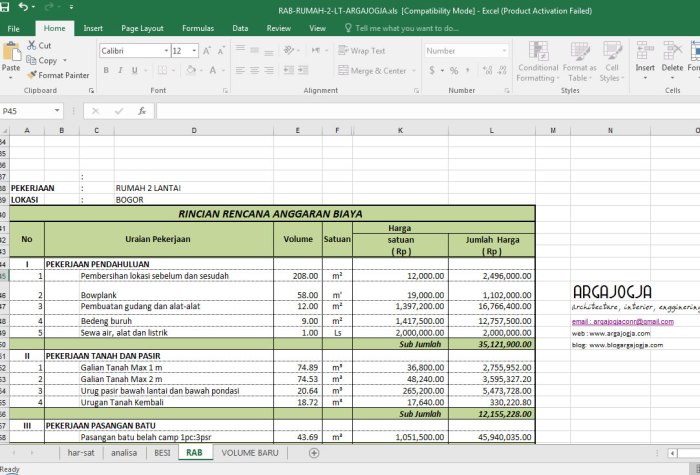Open the Merge & Center dropdown arrow

414,71
